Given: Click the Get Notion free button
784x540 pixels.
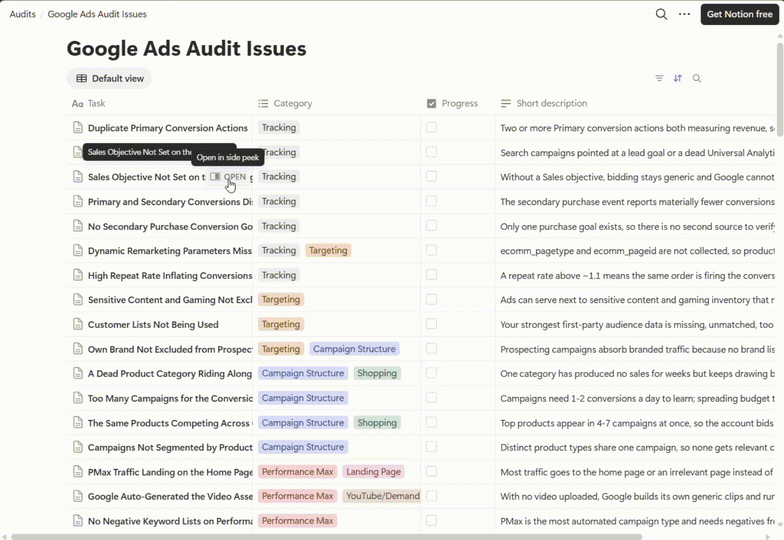Looking at the screenshot, I should tap(740, 14).
